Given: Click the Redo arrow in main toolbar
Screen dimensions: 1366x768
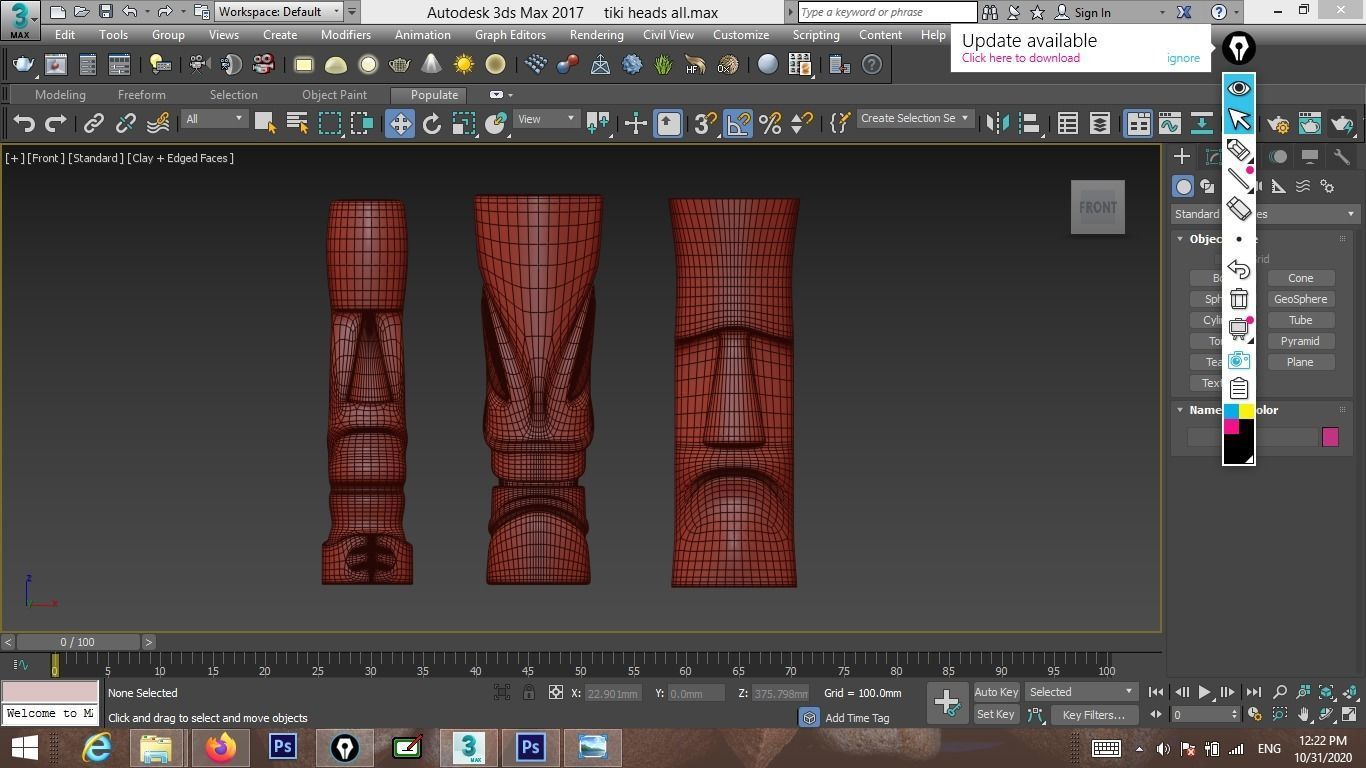Looking at the screenshot, I should [56, 123].
